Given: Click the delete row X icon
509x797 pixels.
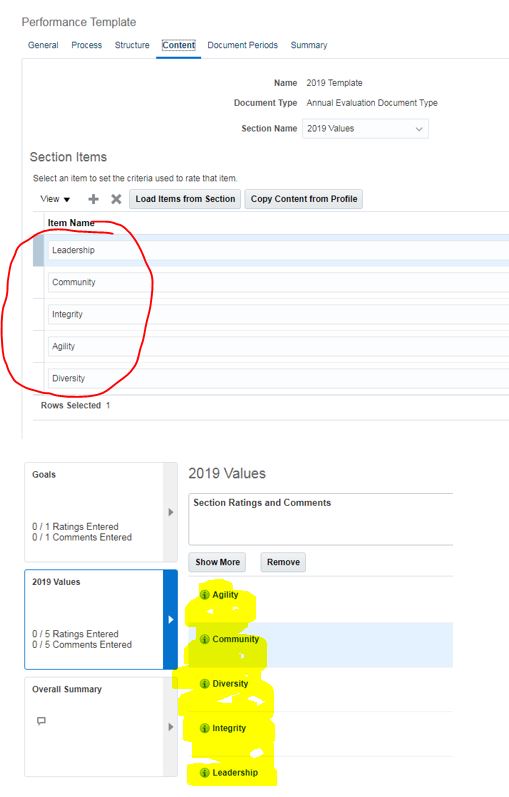Looking at the screenshot, I should pos(116,199).
